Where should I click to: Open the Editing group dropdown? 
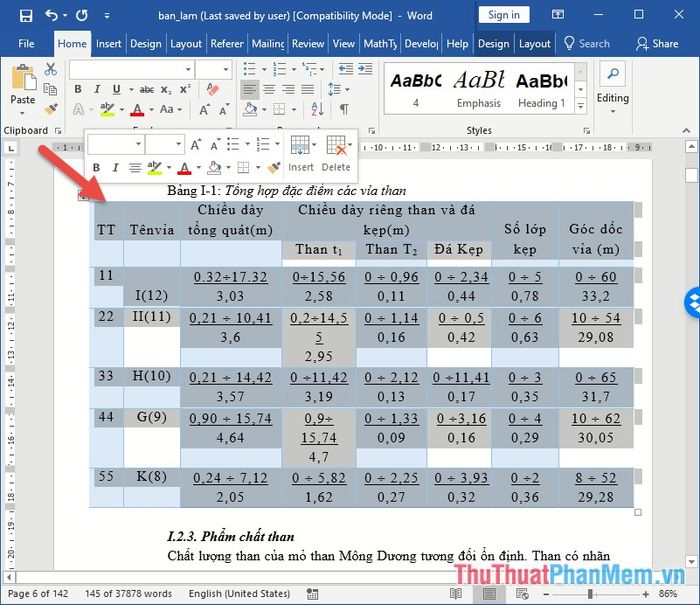point(612,89)
